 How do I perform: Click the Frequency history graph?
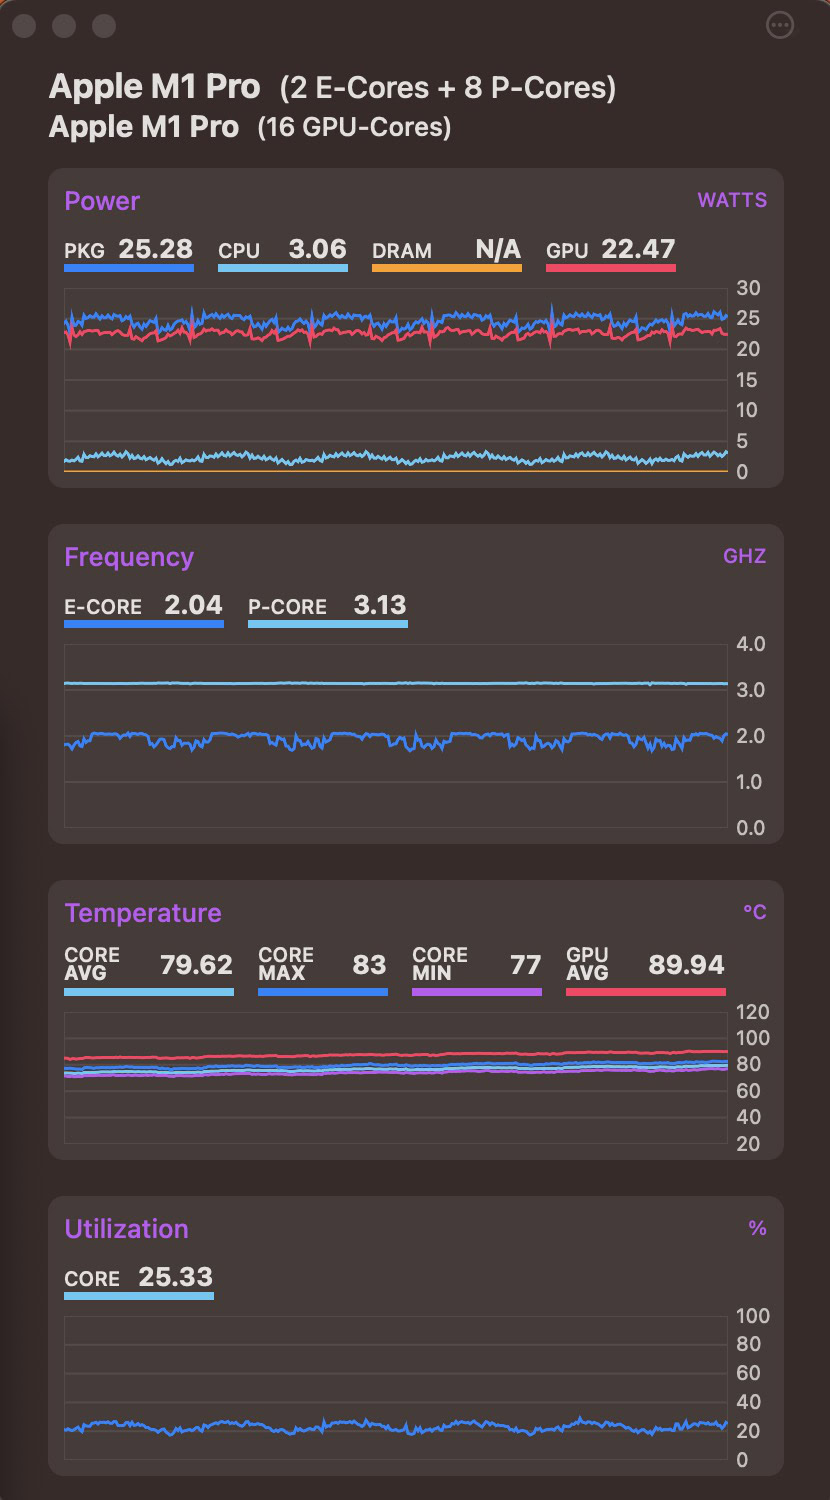pos(396,736)
